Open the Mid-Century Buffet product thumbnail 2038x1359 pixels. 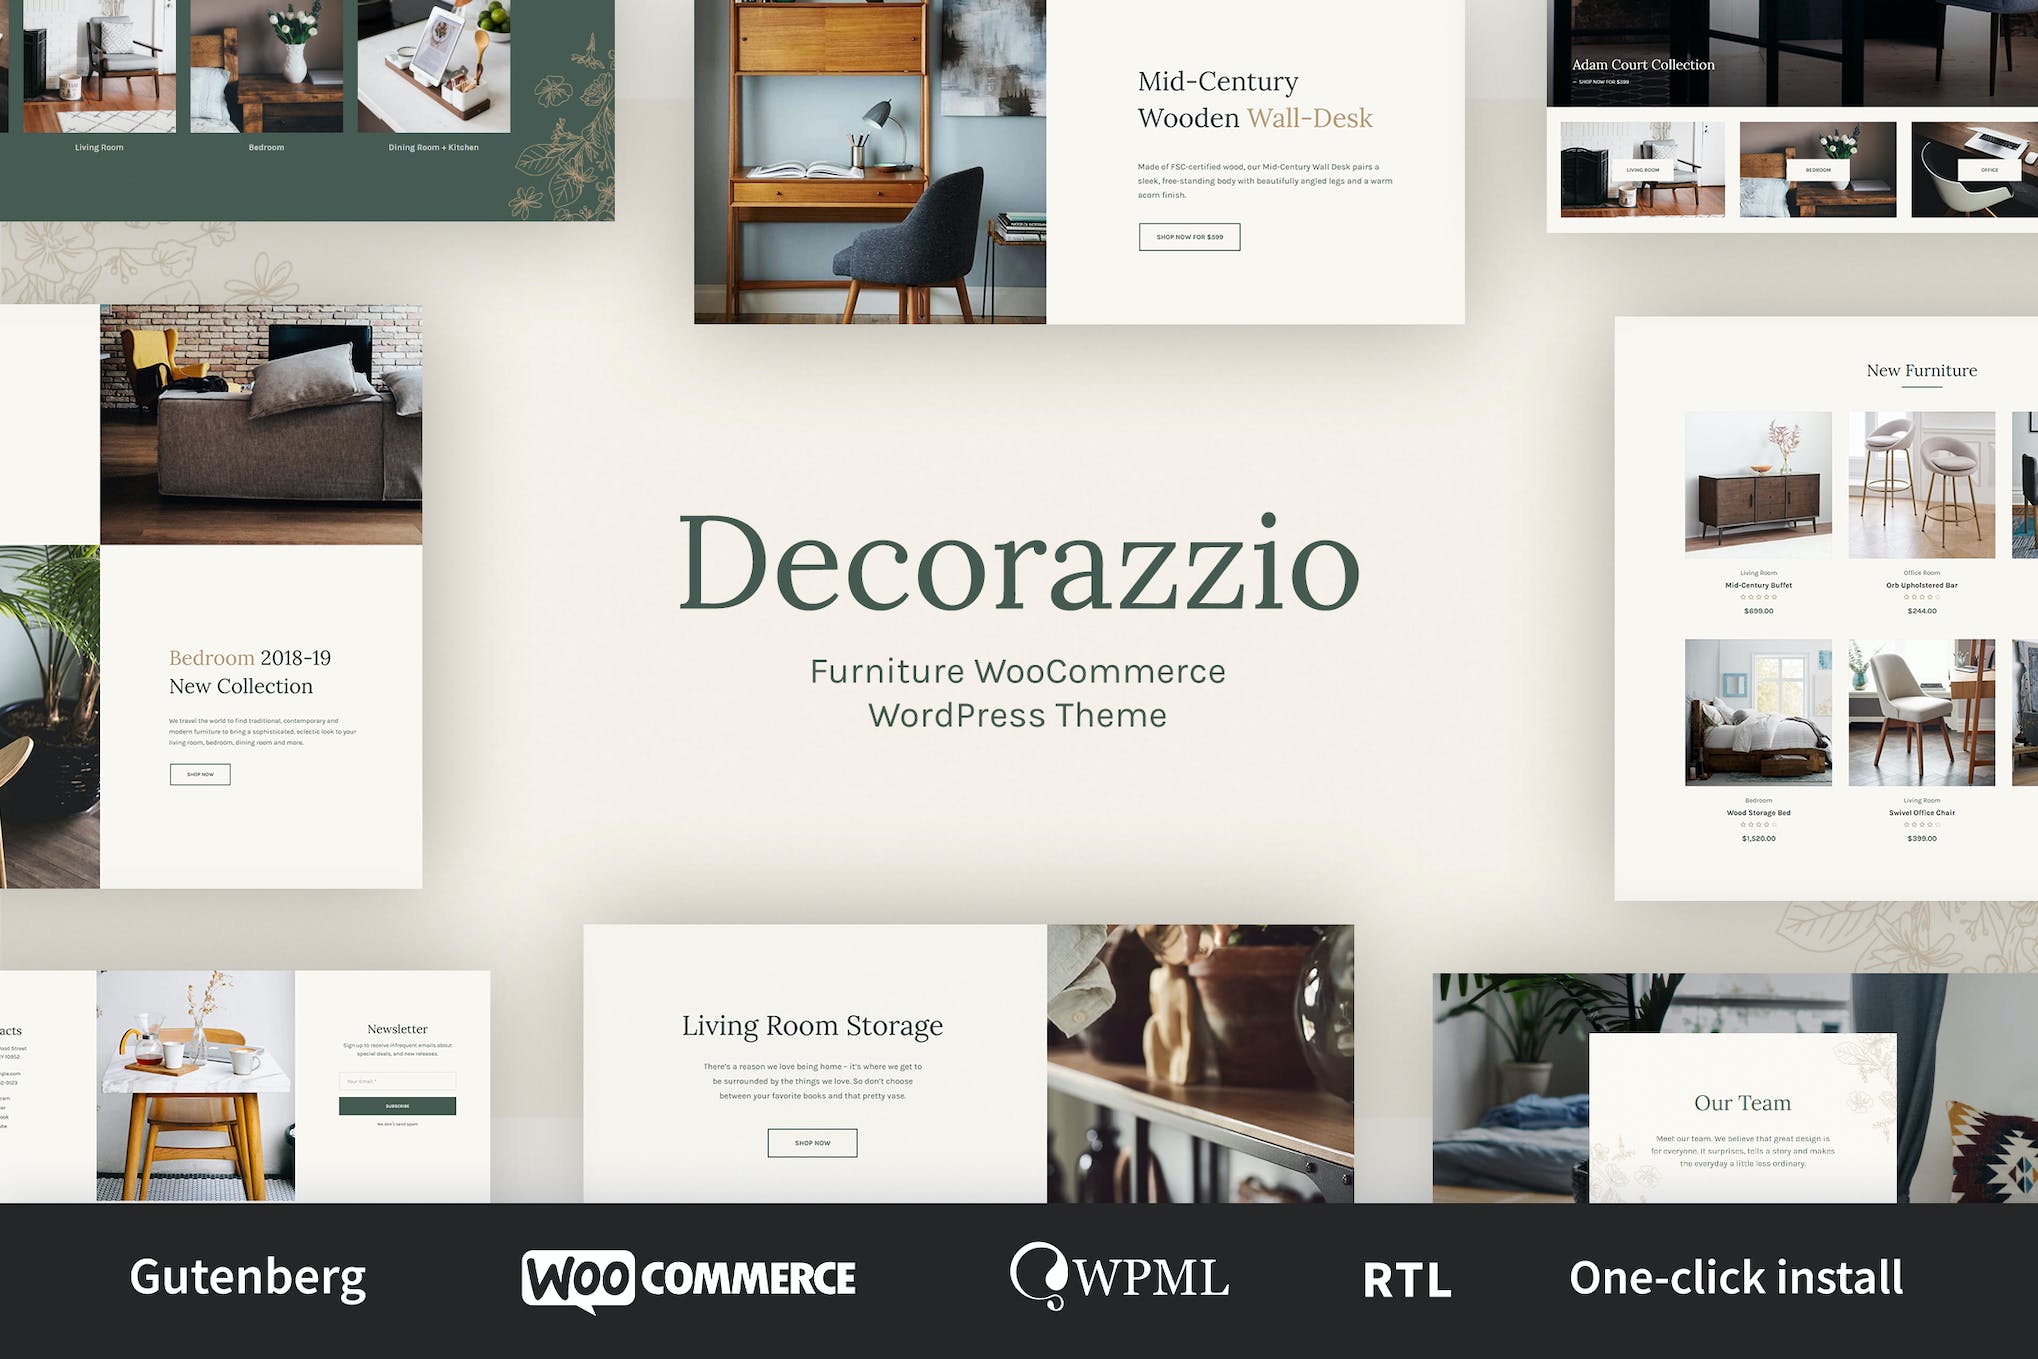(1758, 484)
